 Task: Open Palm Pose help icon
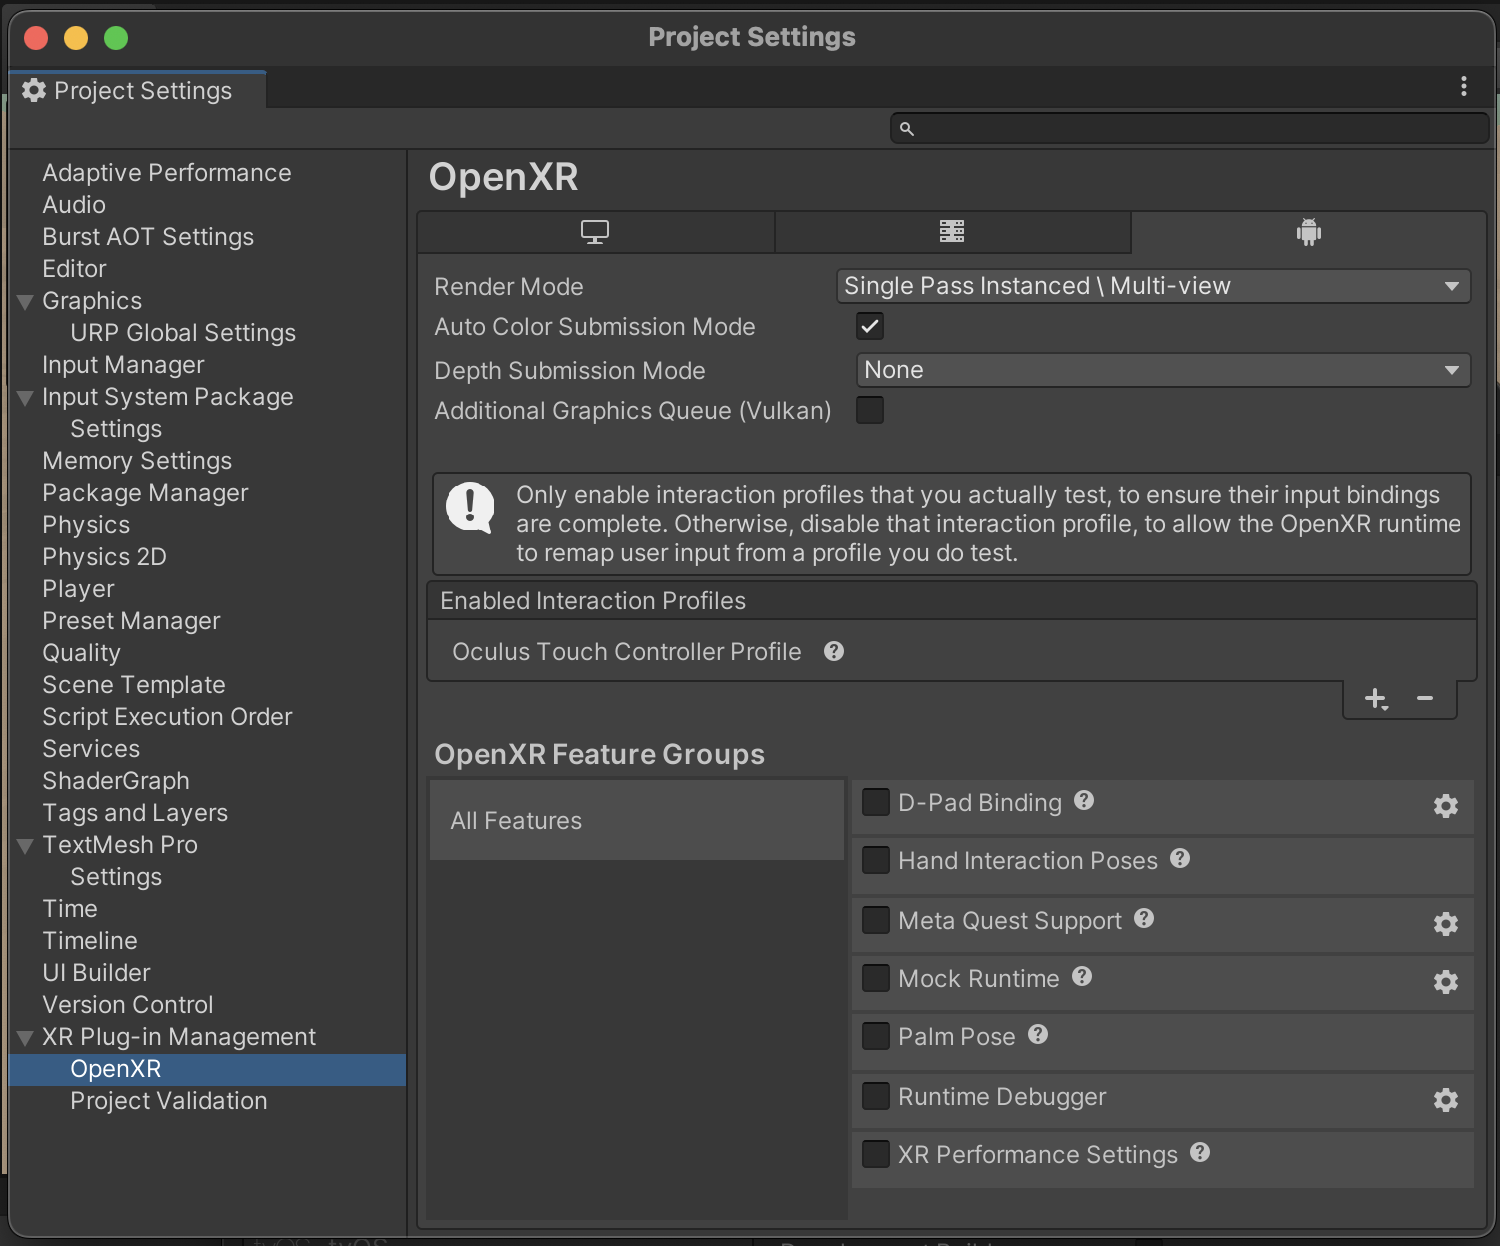tap(1038, 1034)
